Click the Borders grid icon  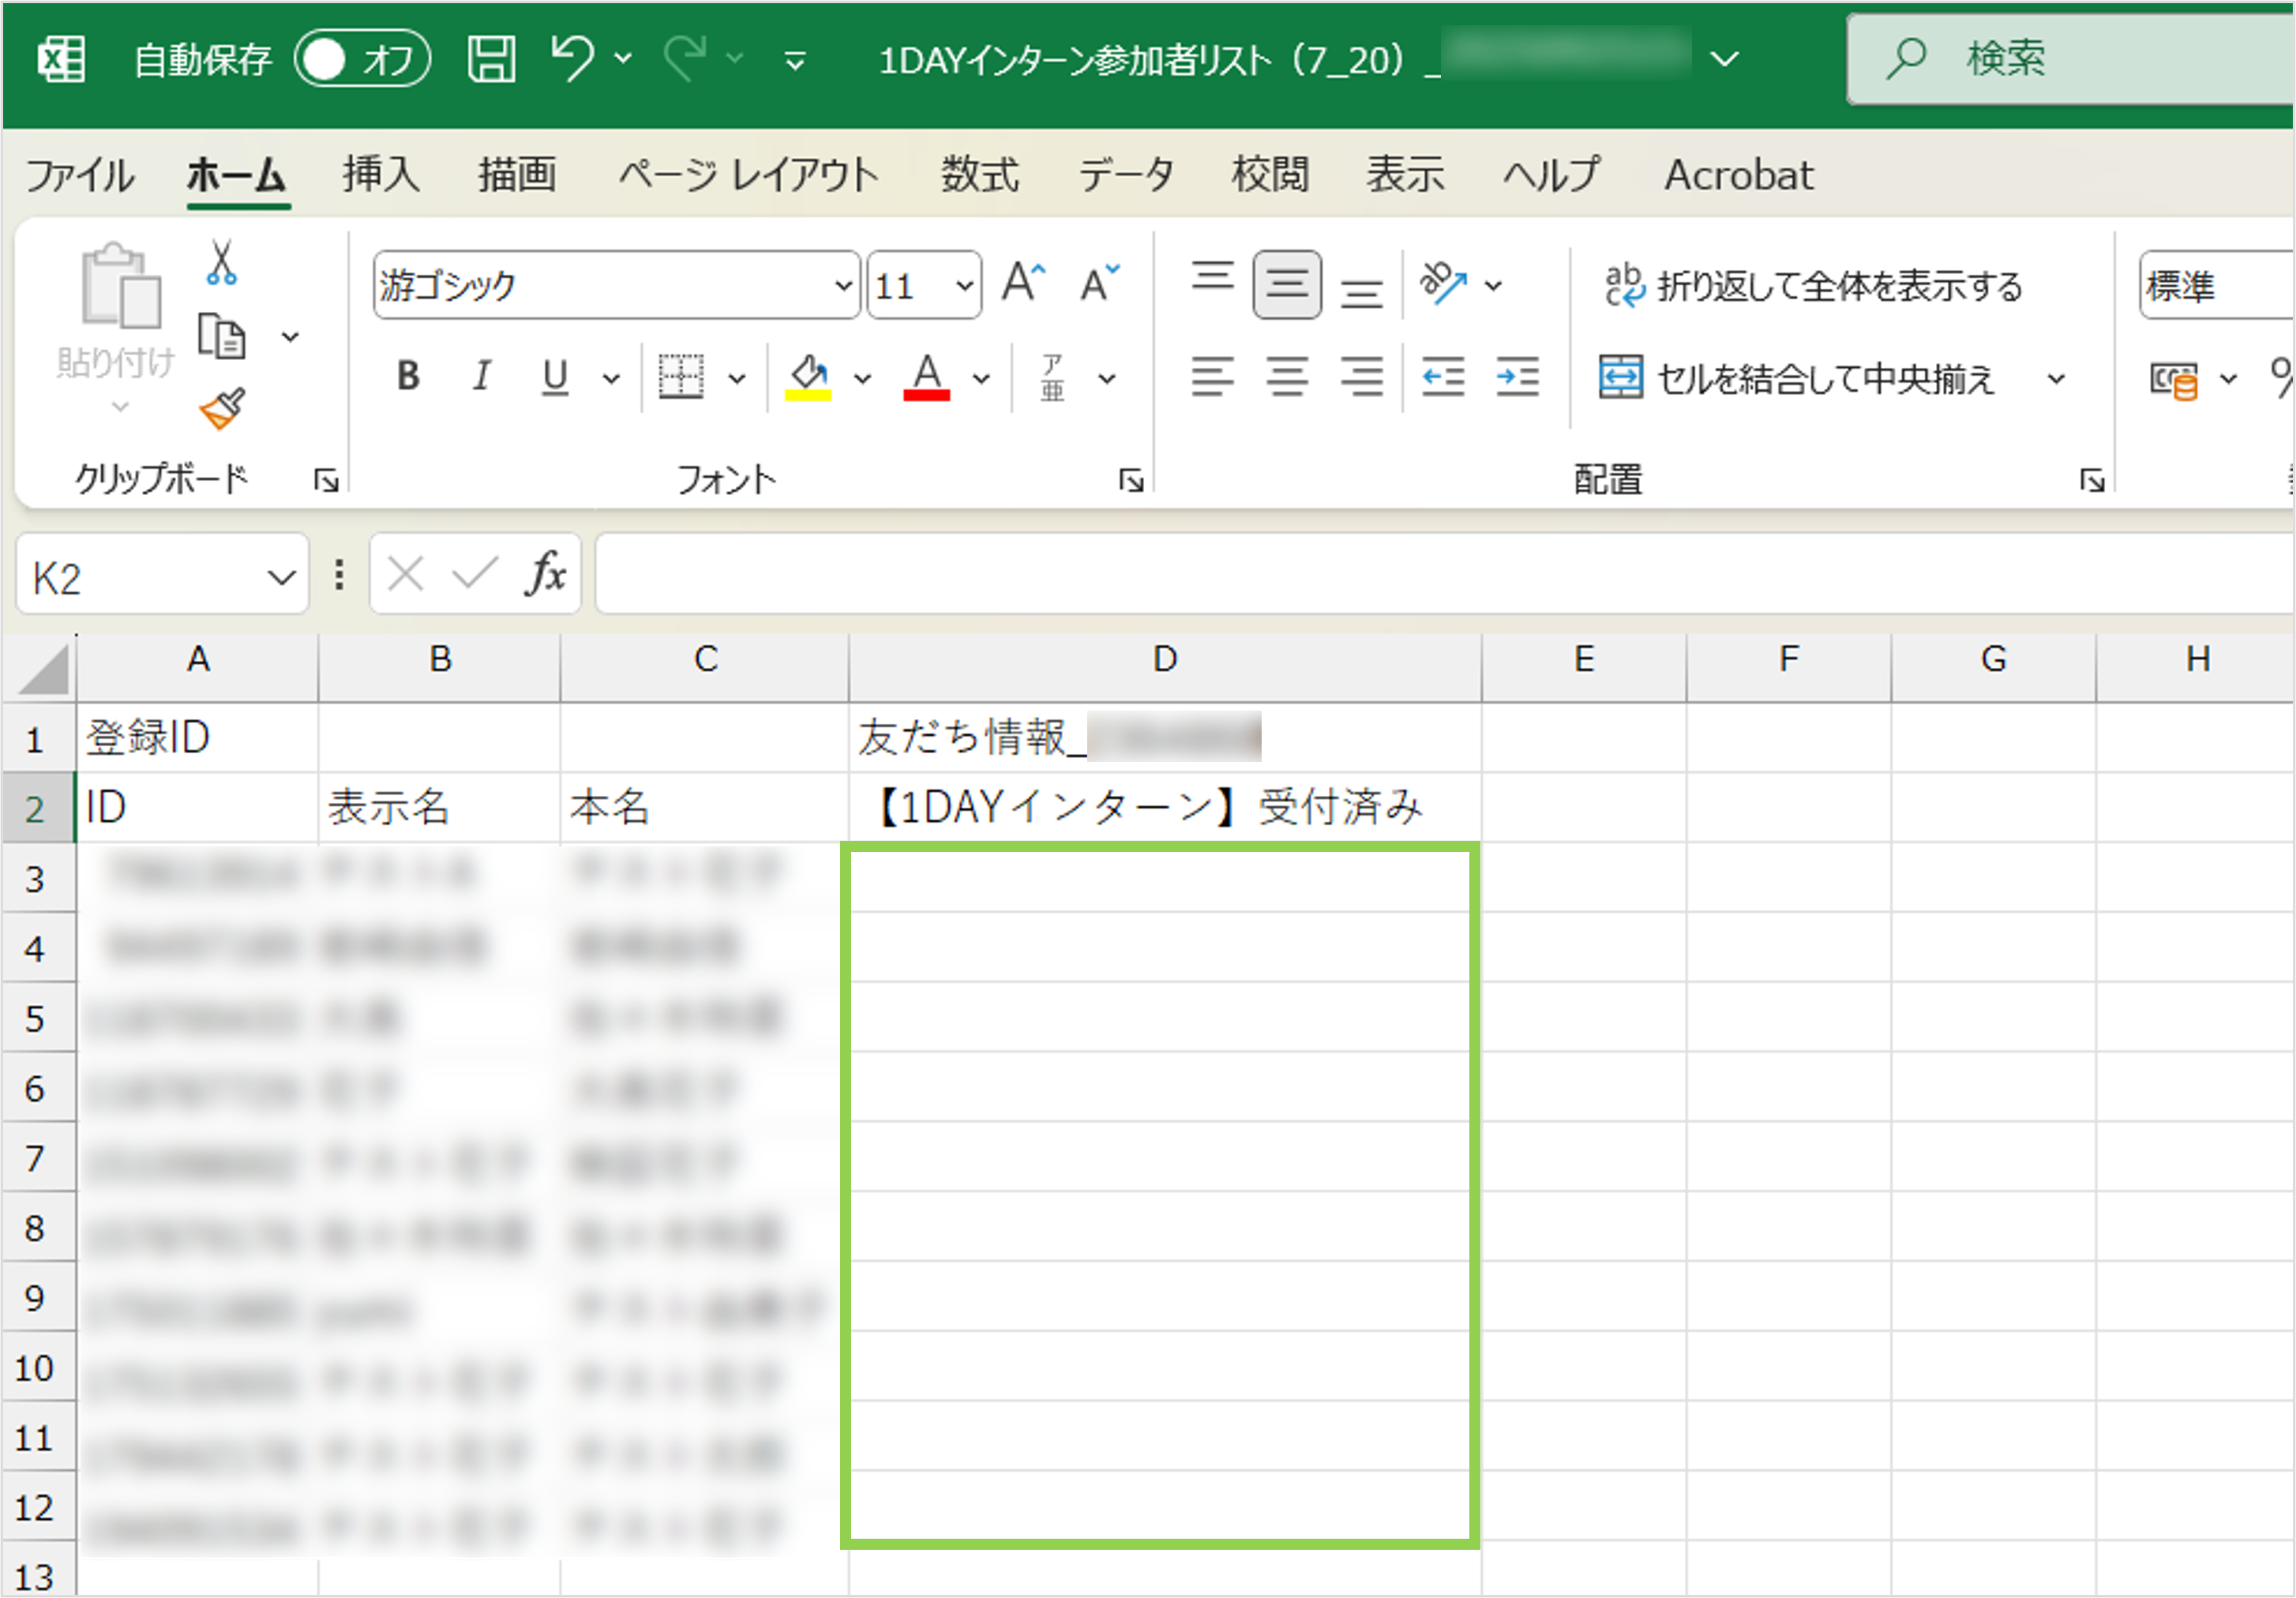(x=681, y=377)
